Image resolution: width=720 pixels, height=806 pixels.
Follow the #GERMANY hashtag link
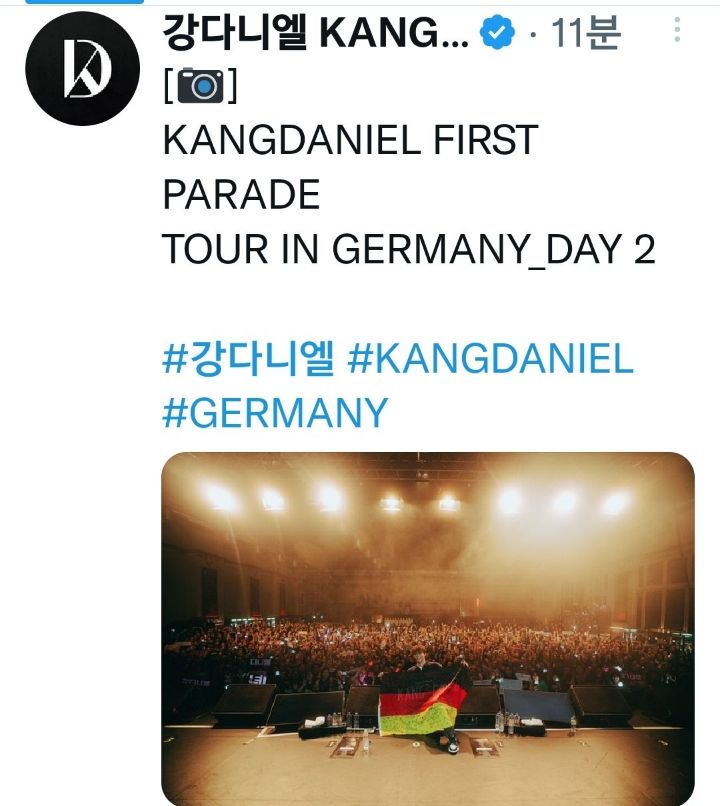click(275, 411)
